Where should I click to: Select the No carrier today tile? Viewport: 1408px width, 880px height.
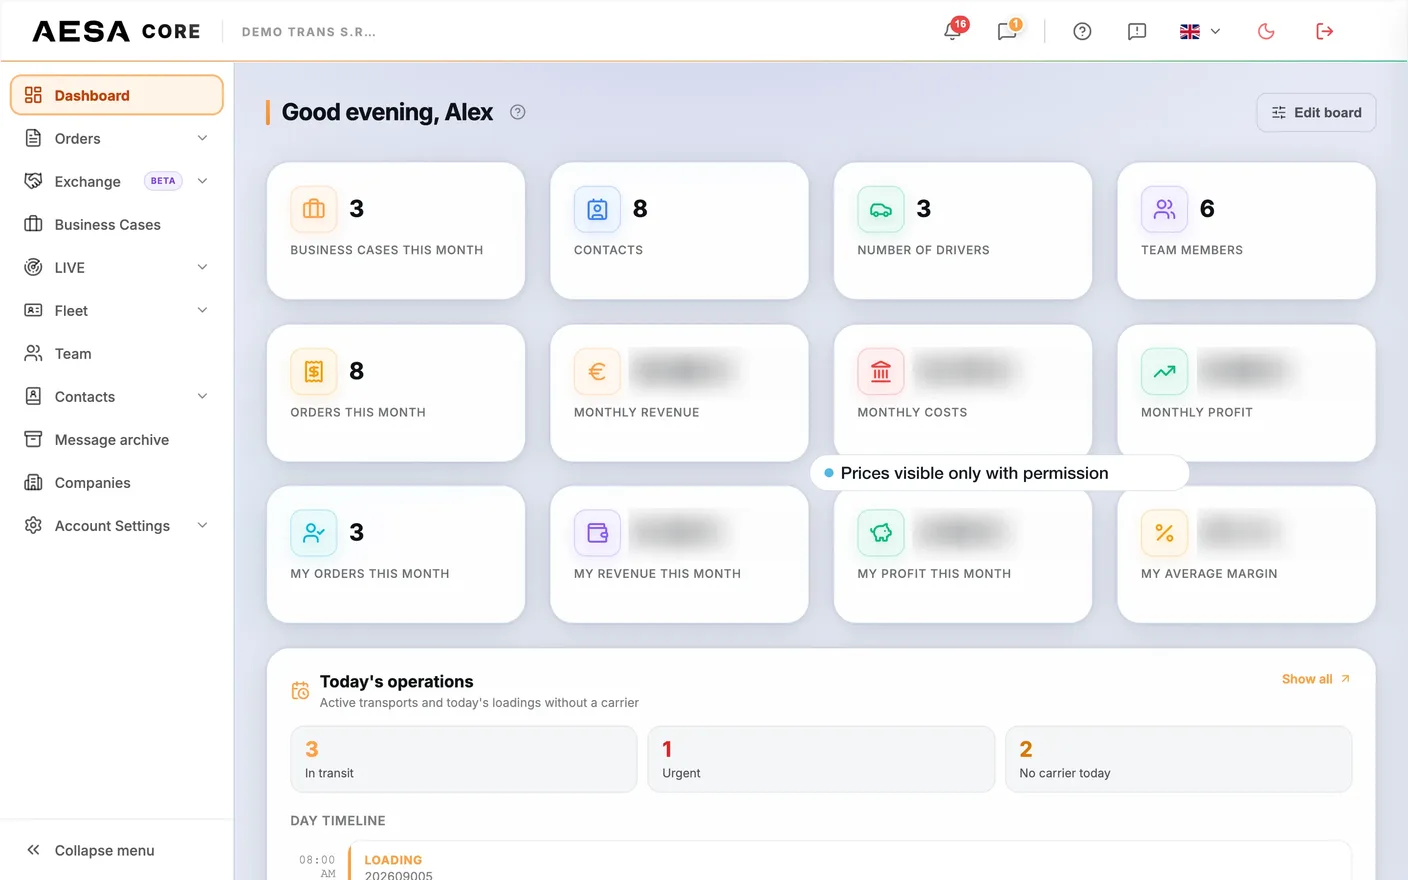pyautogui.click(x=1178, y=759)
